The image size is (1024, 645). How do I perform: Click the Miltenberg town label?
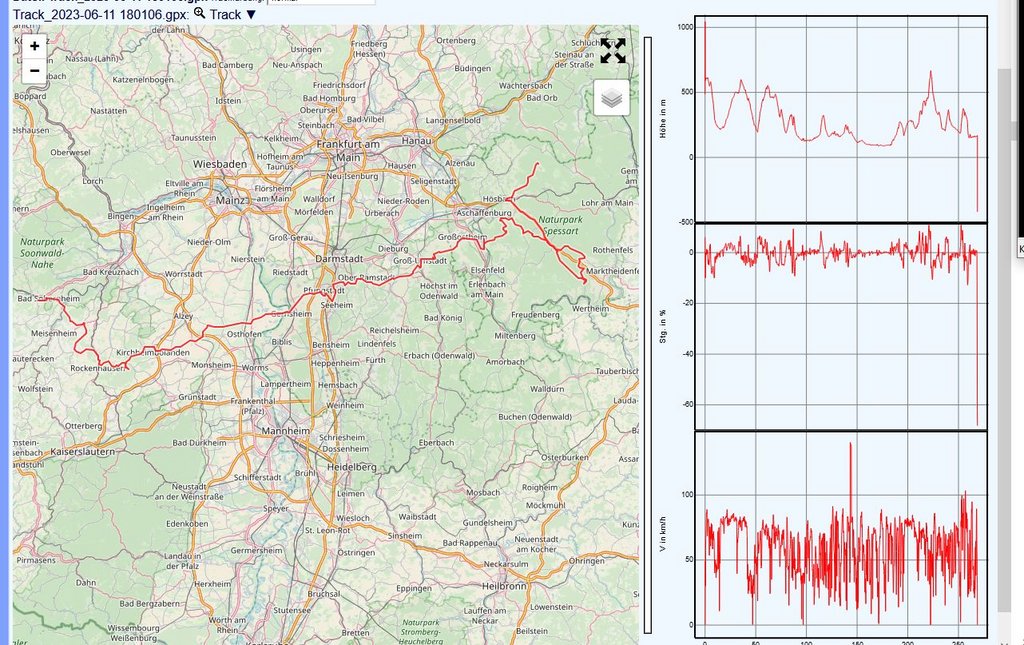[515, 336]
